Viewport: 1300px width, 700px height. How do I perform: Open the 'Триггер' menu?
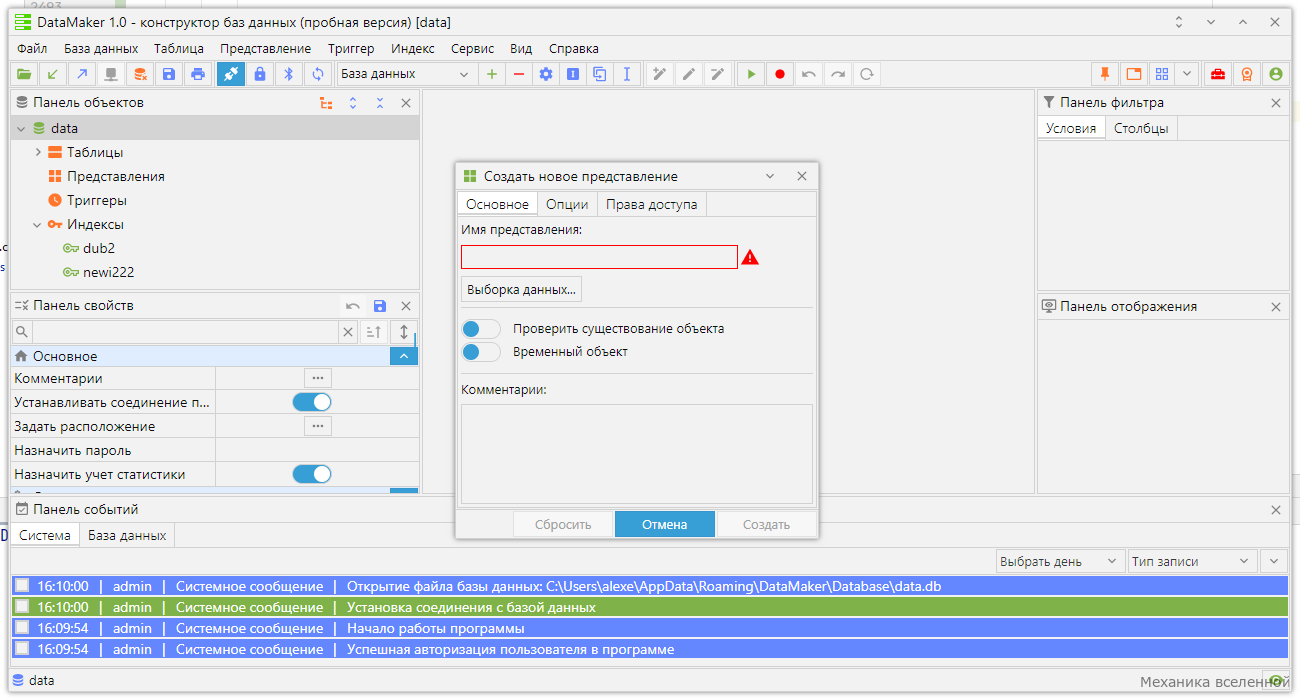(x=351, y=48)
